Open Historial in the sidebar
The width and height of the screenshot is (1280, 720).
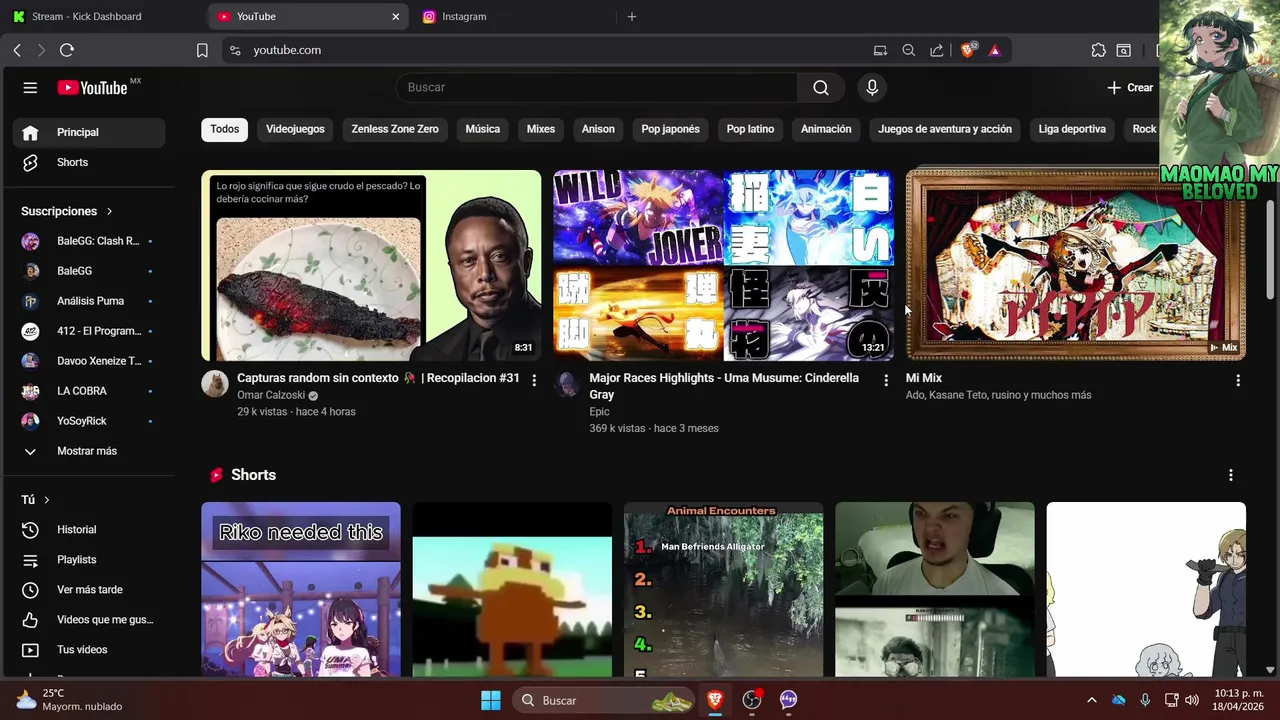89,530
